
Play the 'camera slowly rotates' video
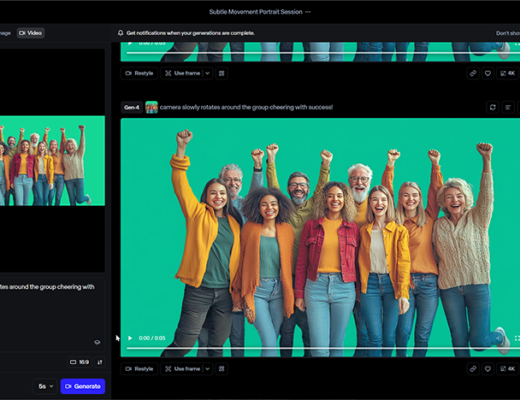pos(130,338)
